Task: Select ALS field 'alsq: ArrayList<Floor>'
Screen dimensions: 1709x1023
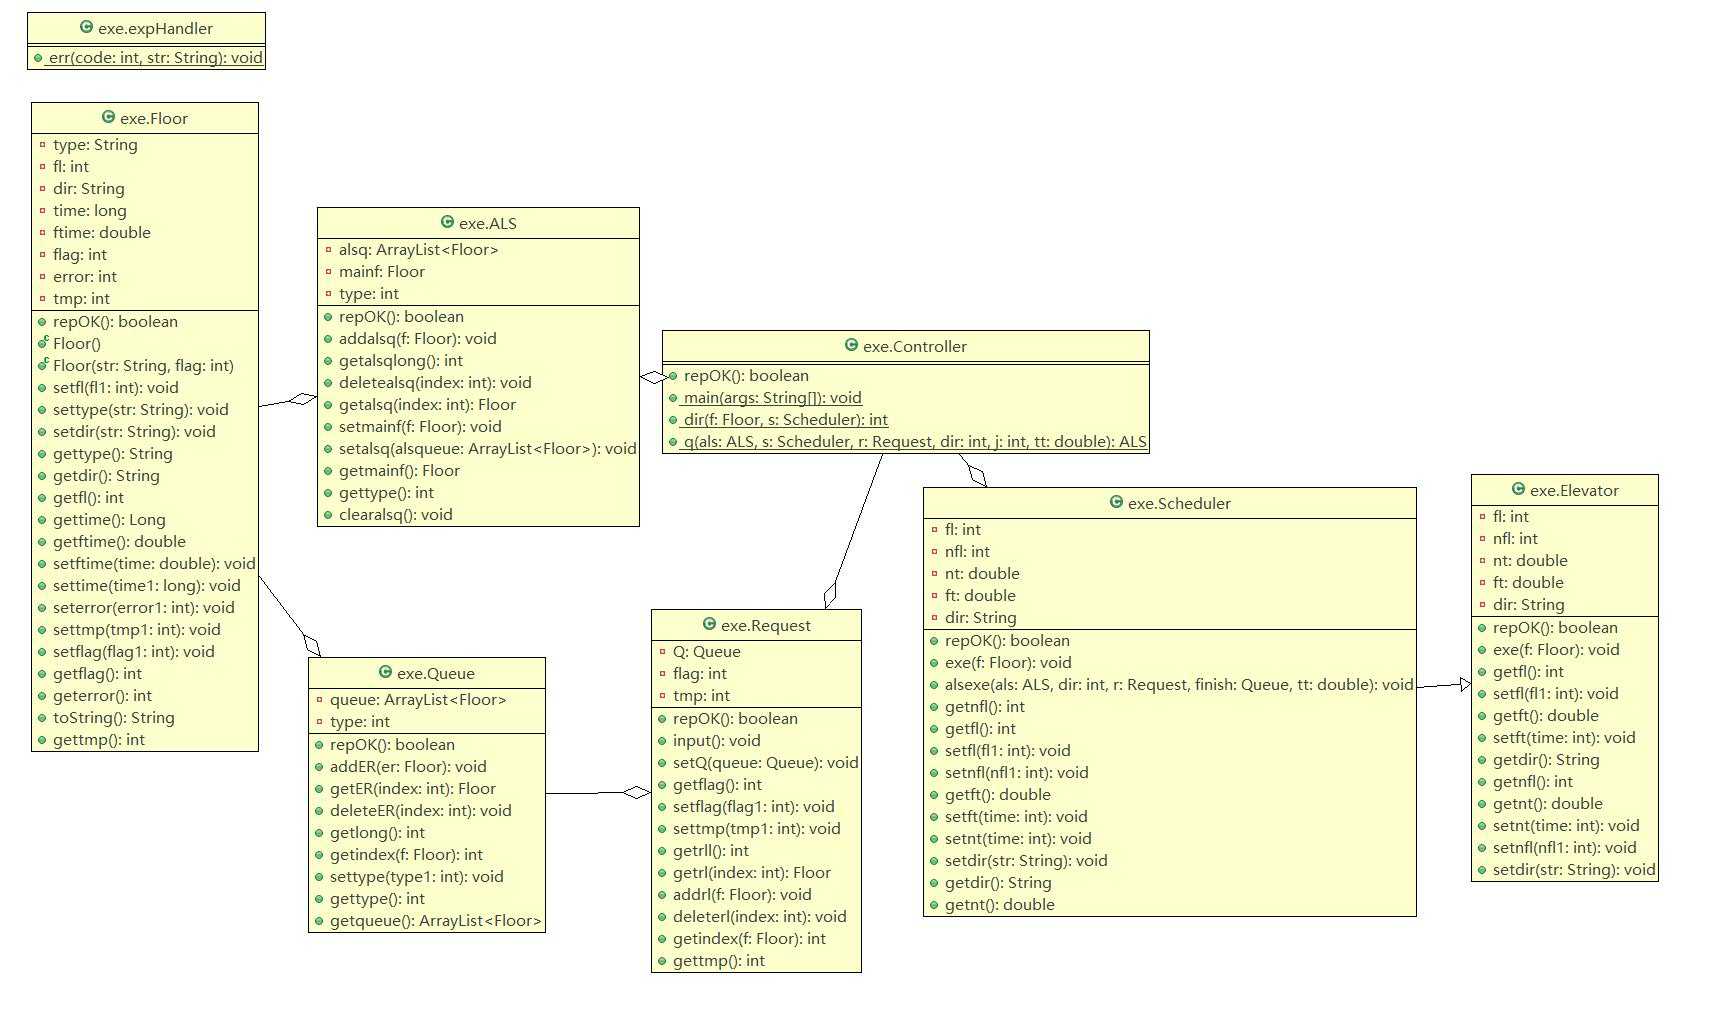Action: click(x=418, y=249)
